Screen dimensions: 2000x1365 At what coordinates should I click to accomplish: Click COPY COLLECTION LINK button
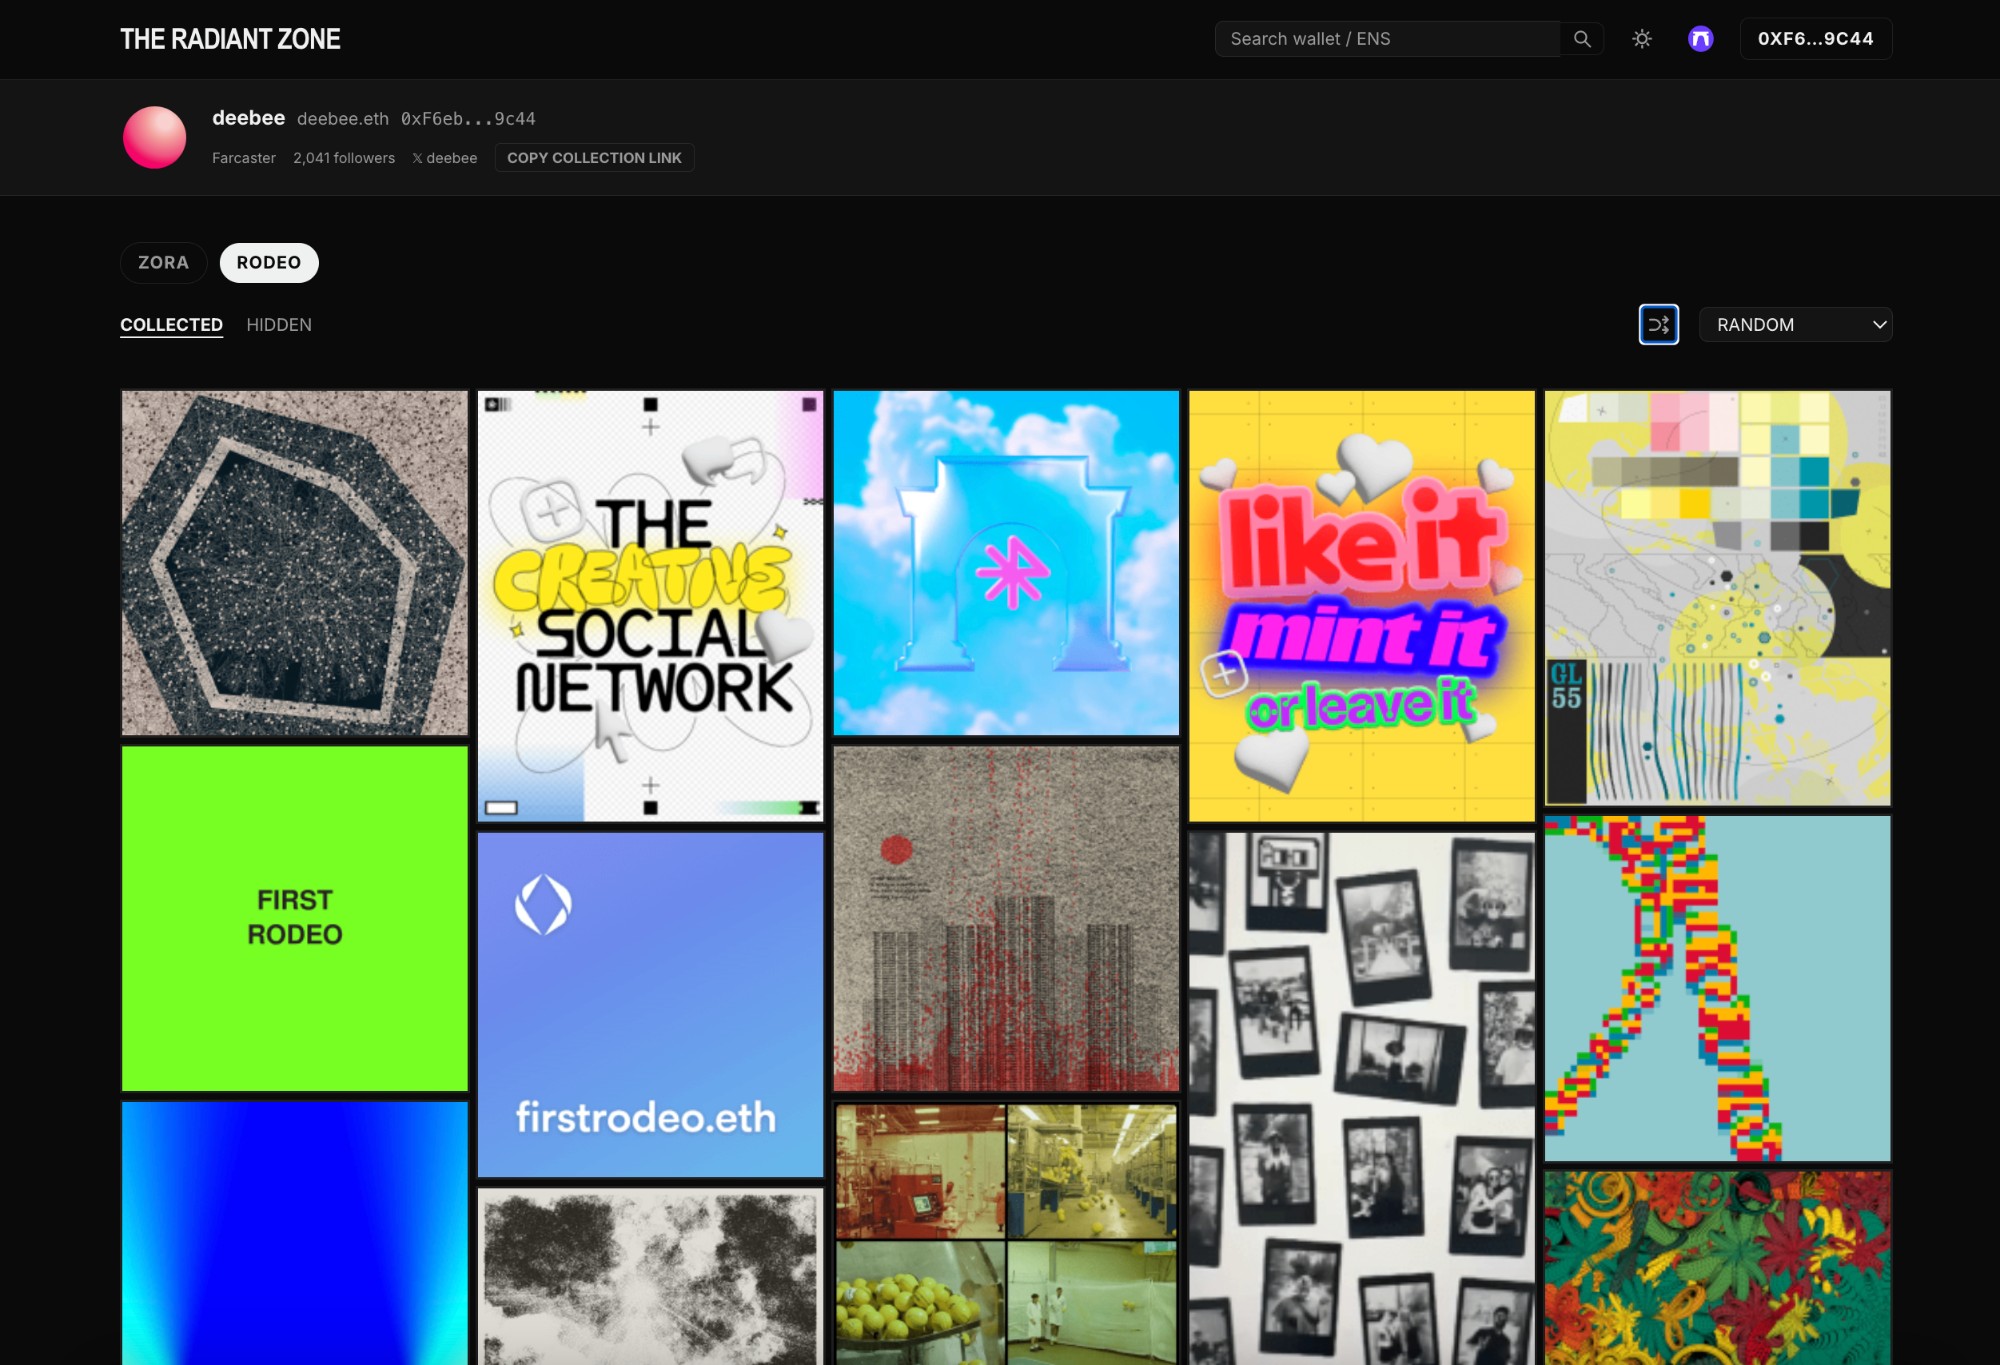(x=594, y=158)
